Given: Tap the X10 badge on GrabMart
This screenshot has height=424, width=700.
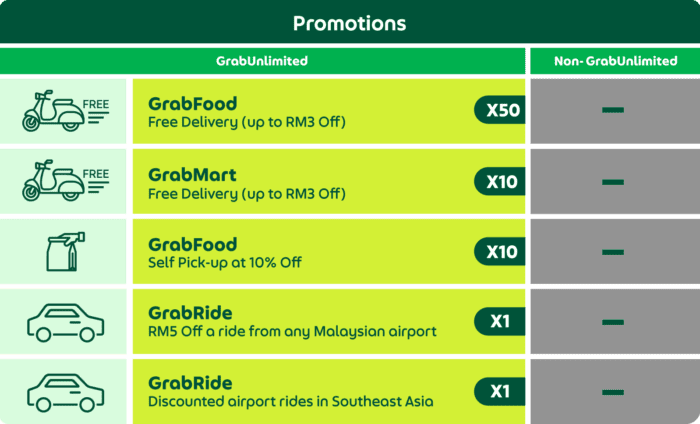Looking at the screenshot, I should point(500,181).
